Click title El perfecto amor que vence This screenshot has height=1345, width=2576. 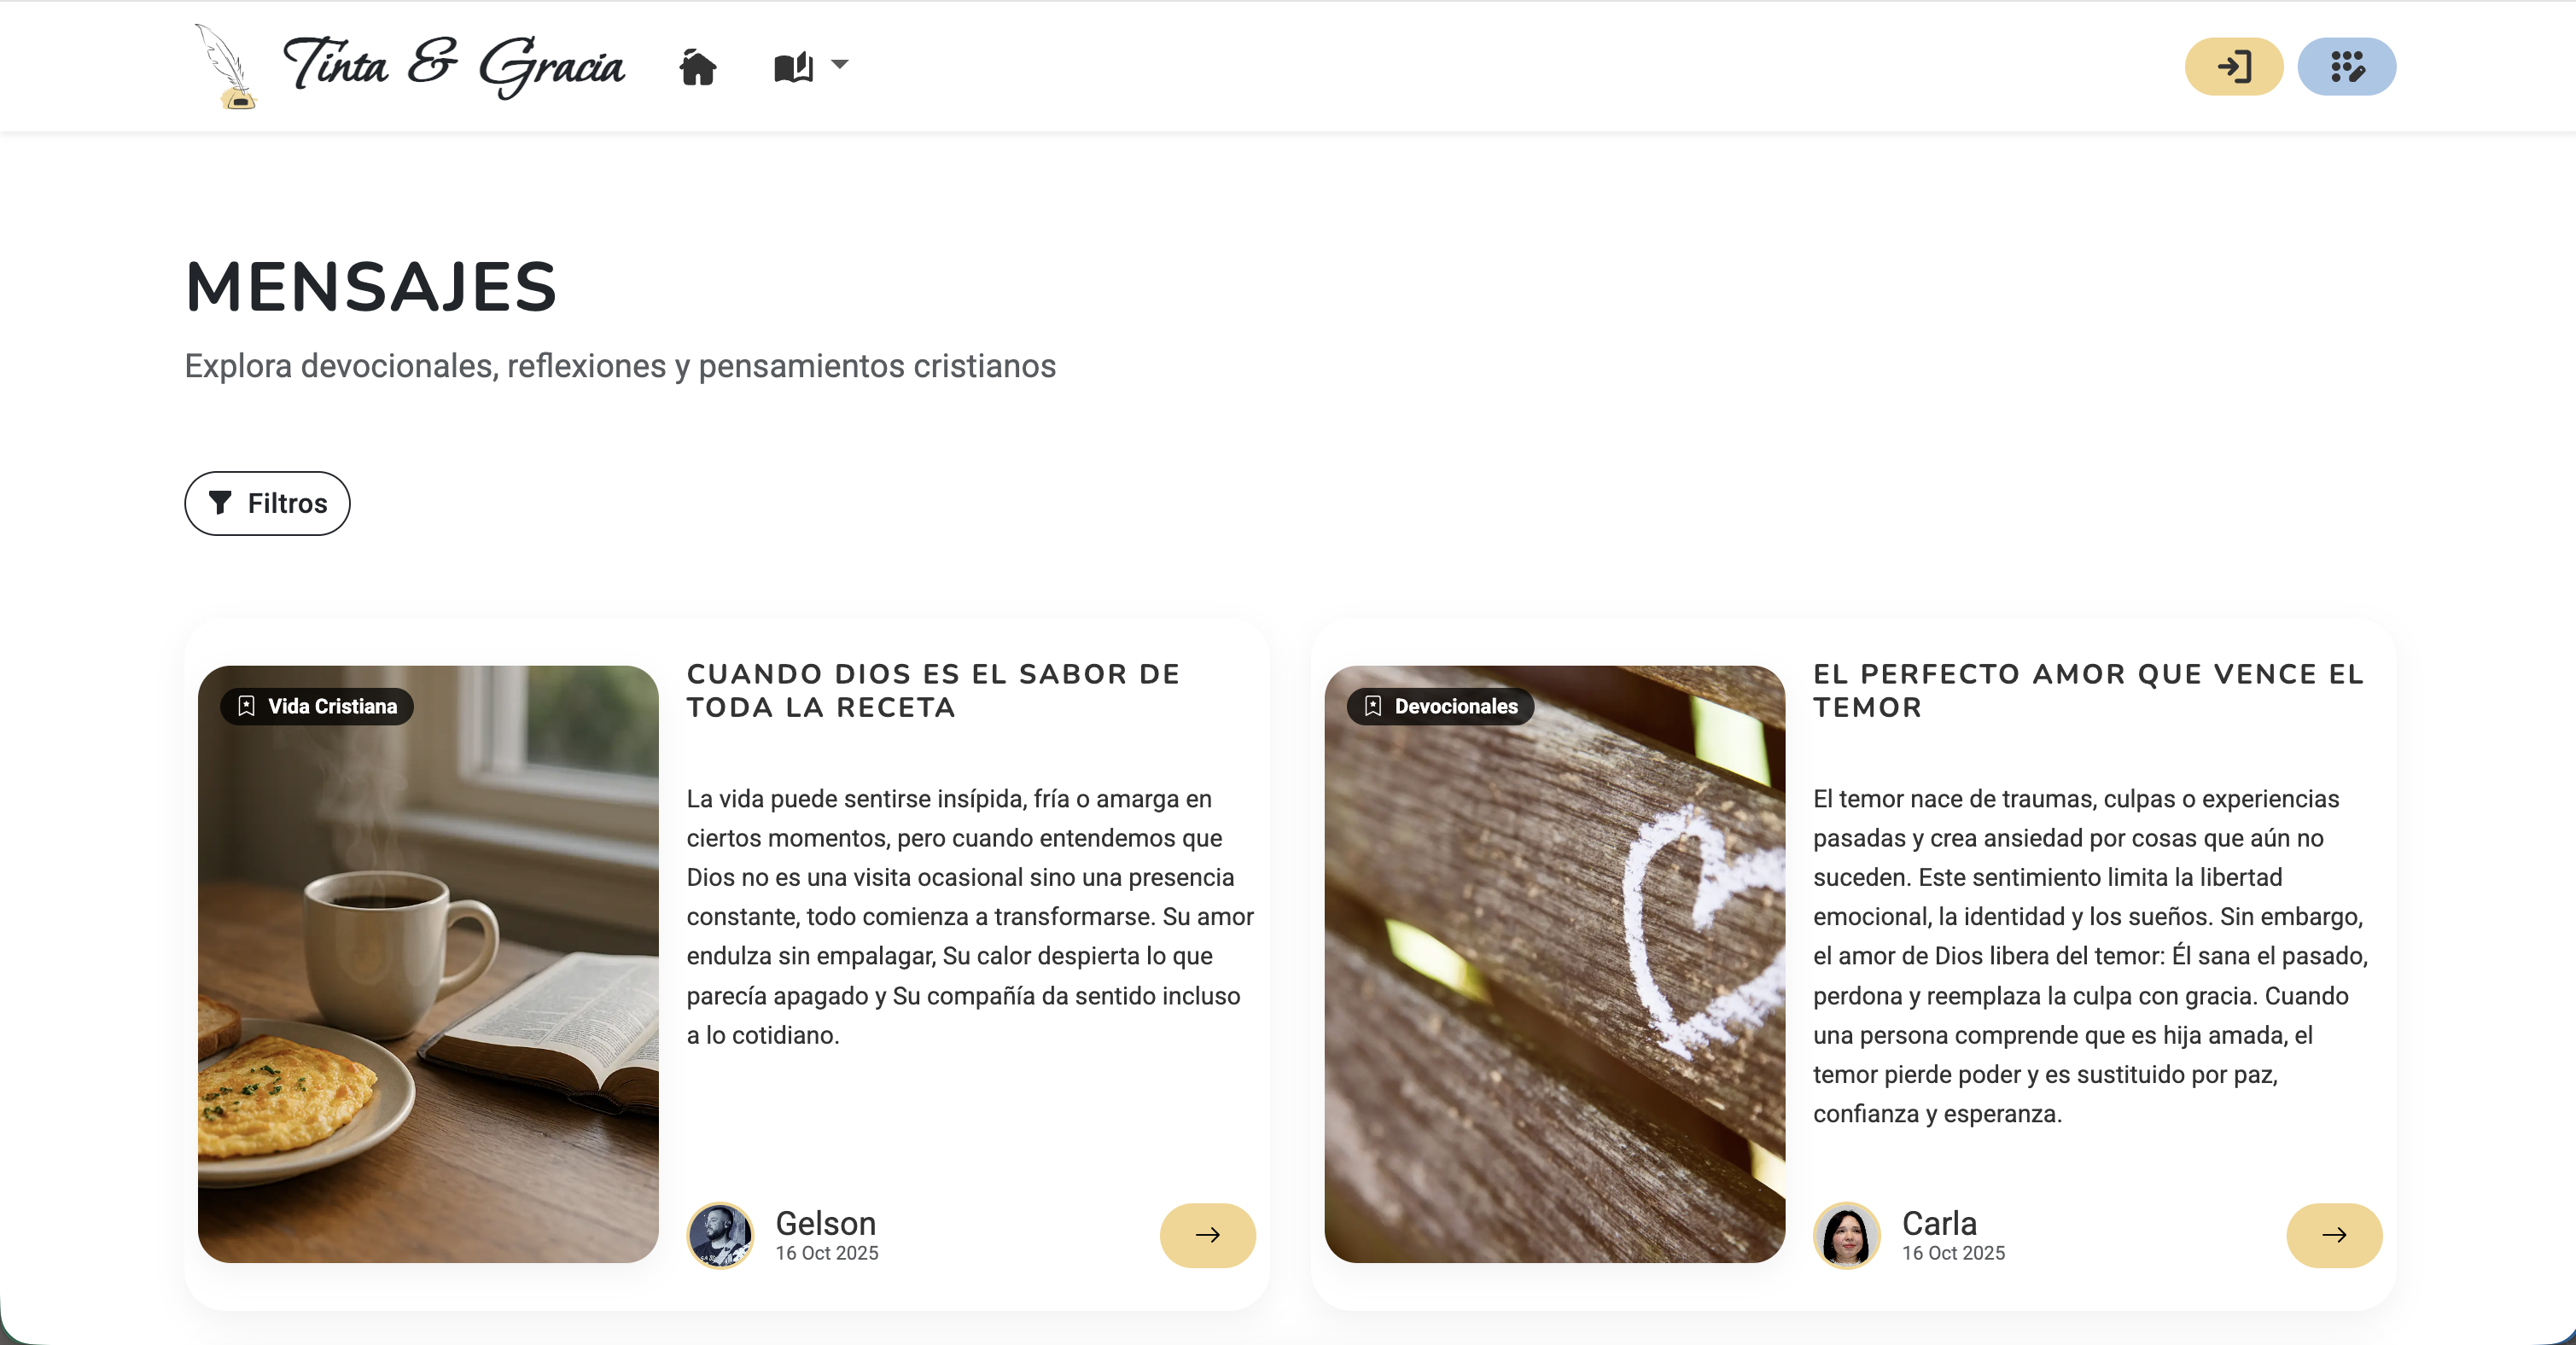click(2088, 690)
